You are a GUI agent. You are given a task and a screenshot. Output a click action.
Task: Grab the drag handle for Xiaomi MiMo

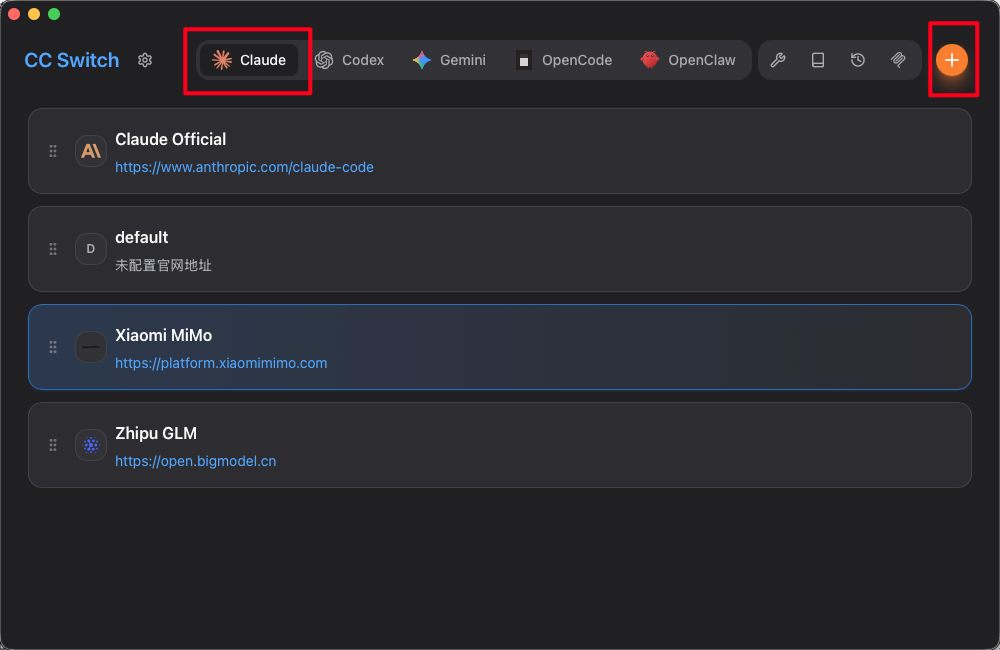(x=53, y=347)
